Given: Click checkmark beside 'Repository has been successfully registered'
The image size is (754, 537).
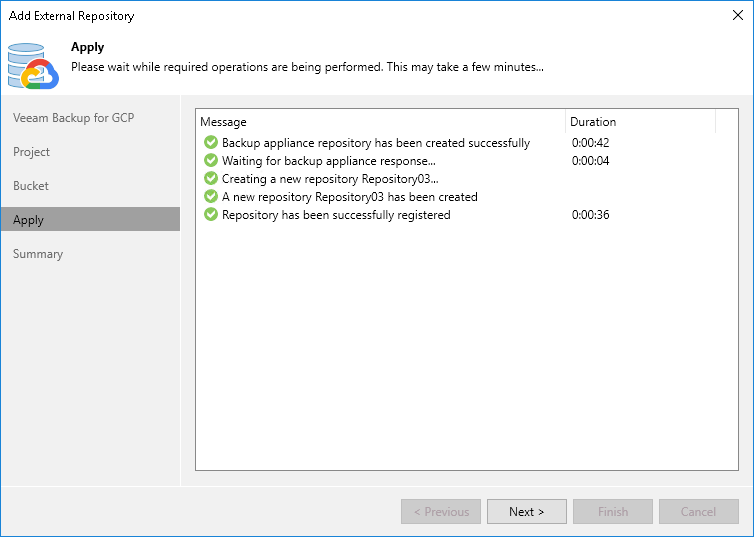Looking at the screenshot, I should tap(211, 214).
